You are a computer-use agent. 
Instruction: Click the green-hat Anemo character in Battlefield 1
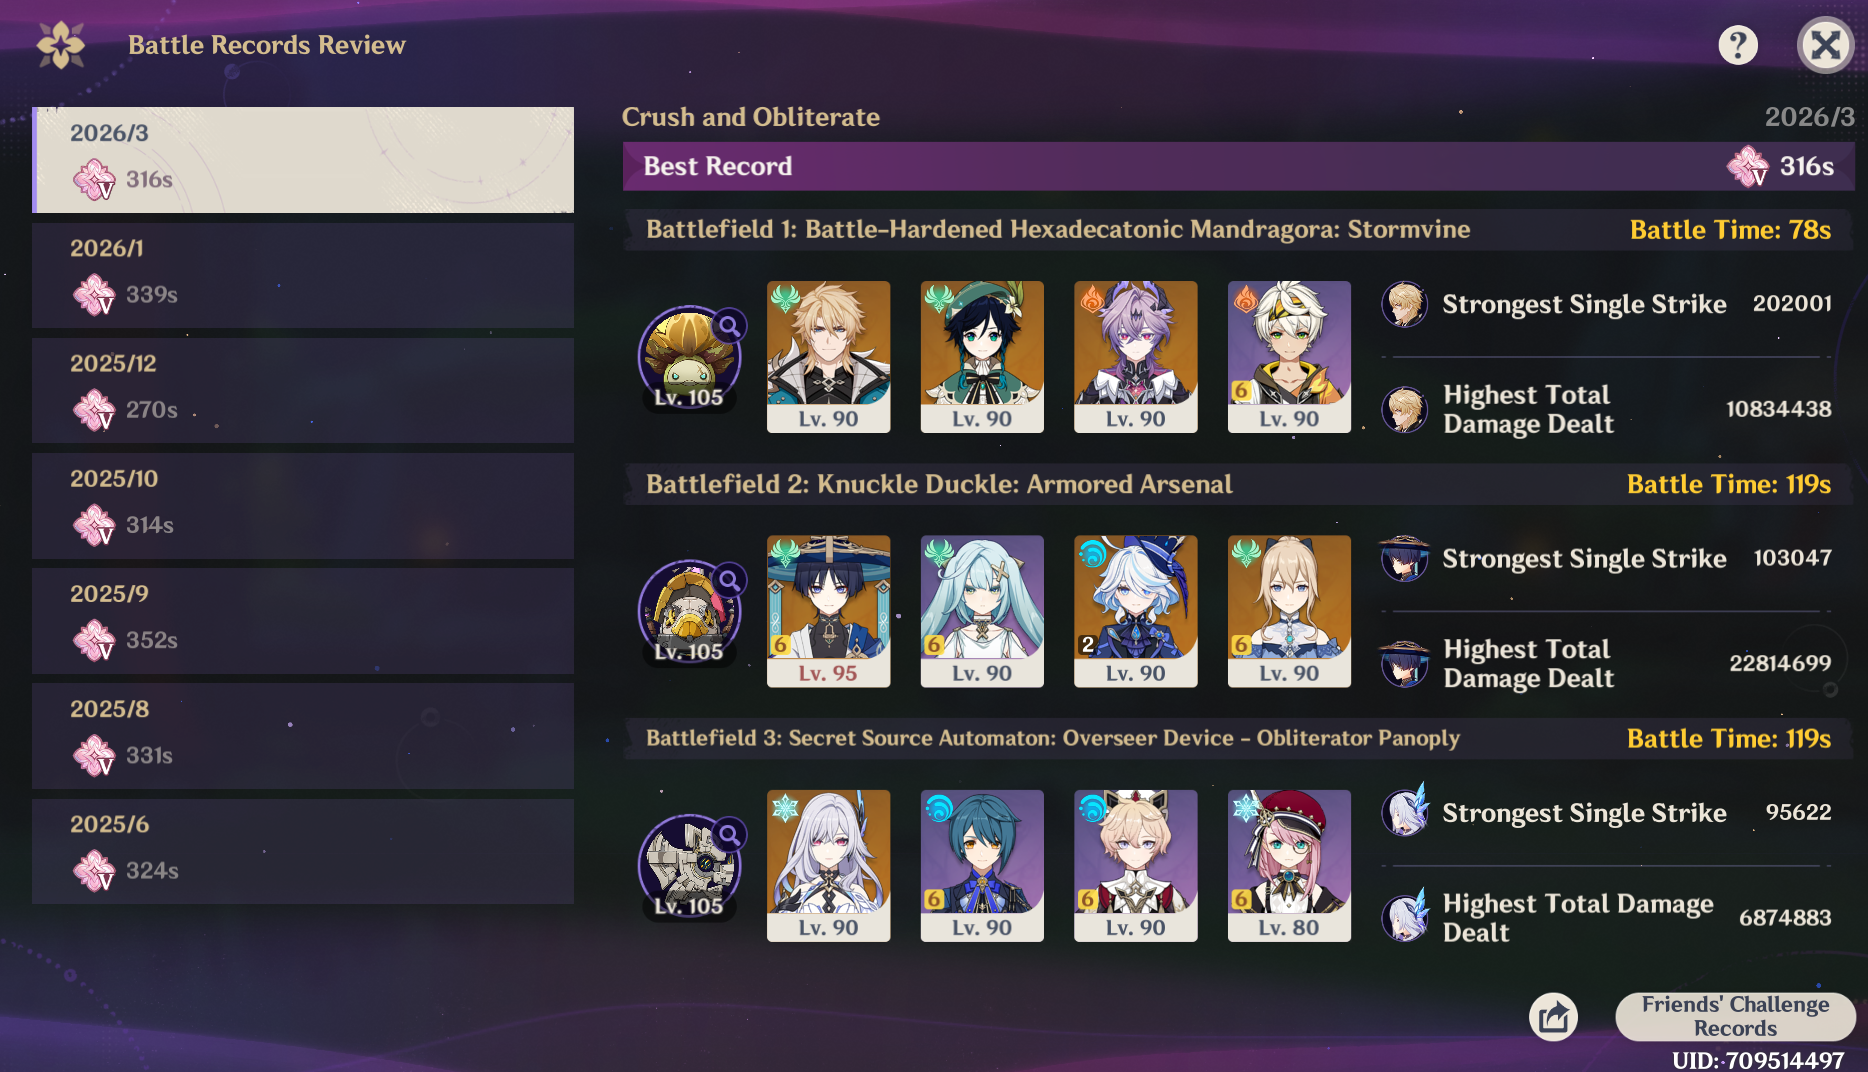tap(982, 357)
